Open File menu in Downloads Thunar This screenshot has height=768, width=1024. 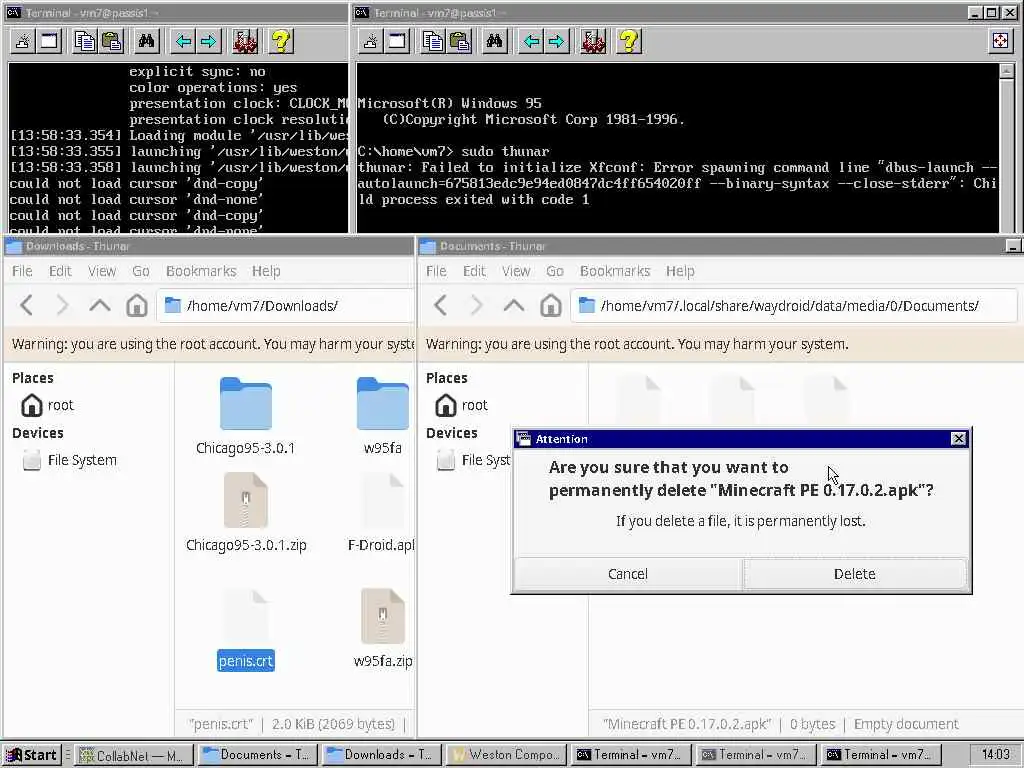click(22, 271)
